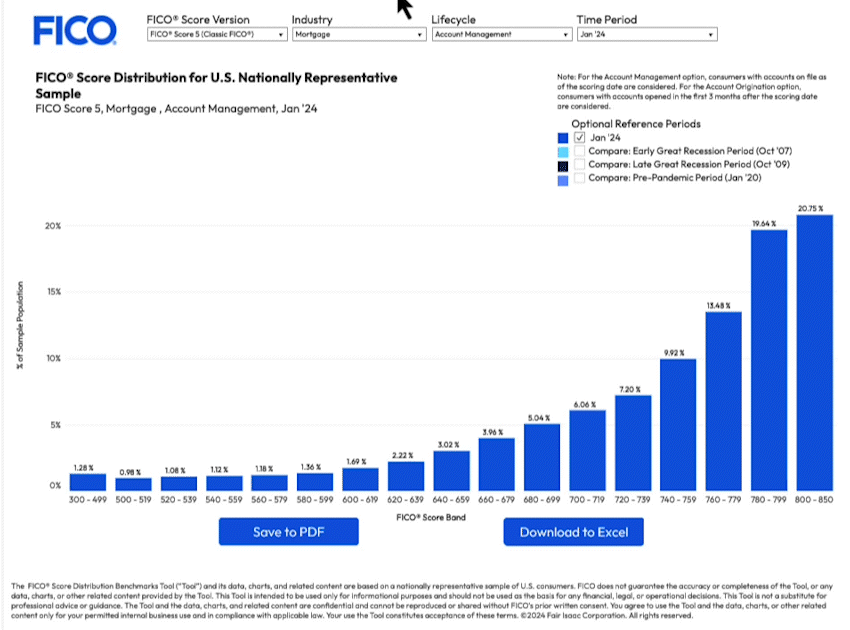Select the 640 - 659 bar at 3.02%
Screen dimensions: 850x630
(451, 471)
